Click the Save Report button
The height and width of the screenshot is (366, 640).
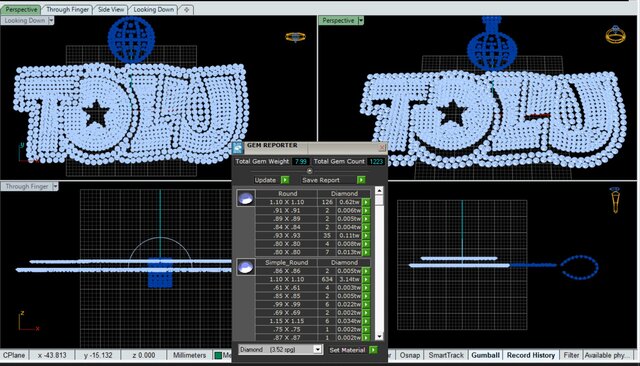[321, 180]
